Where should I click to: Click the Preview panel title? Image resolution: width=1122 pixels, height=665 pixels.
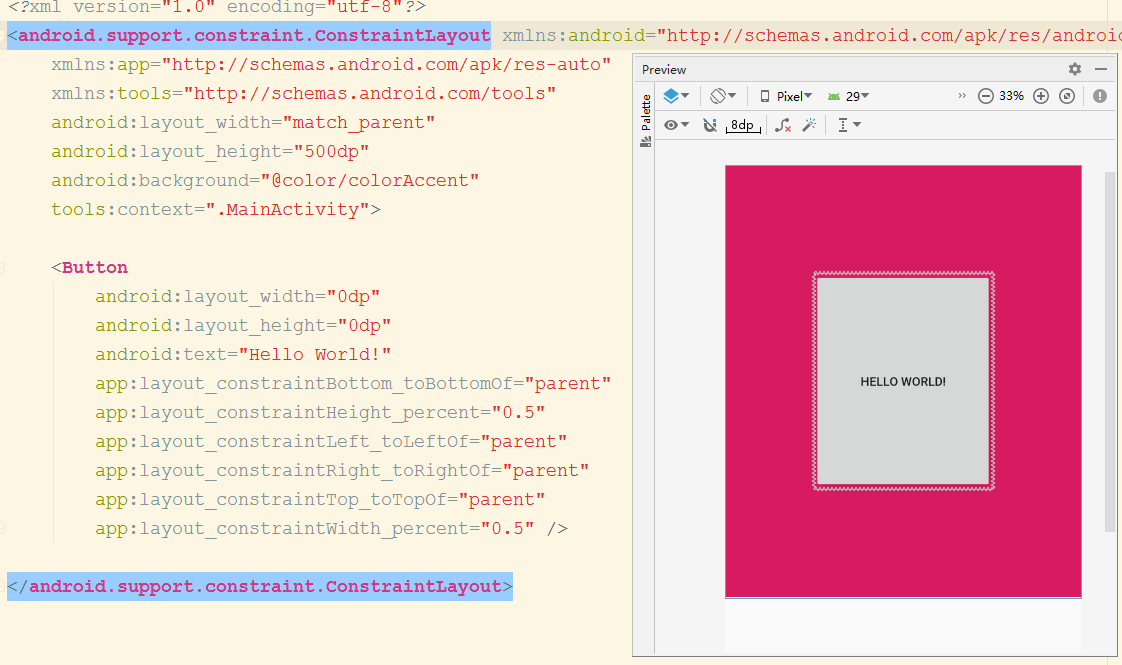click(664, 69)
